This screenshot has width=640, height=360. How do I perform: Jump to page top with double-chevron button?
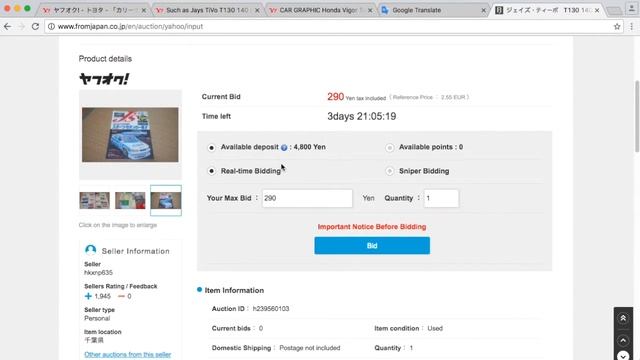tap(623, 318)
